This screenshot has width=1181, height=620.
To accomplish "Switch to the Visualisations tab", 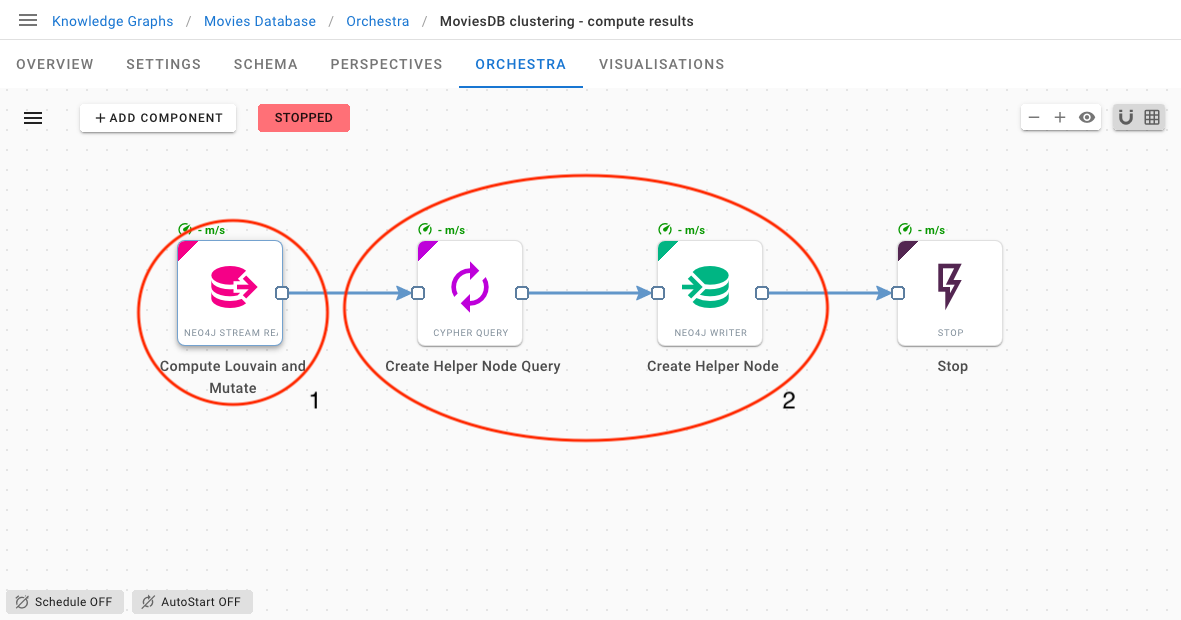I will point(661,64).
